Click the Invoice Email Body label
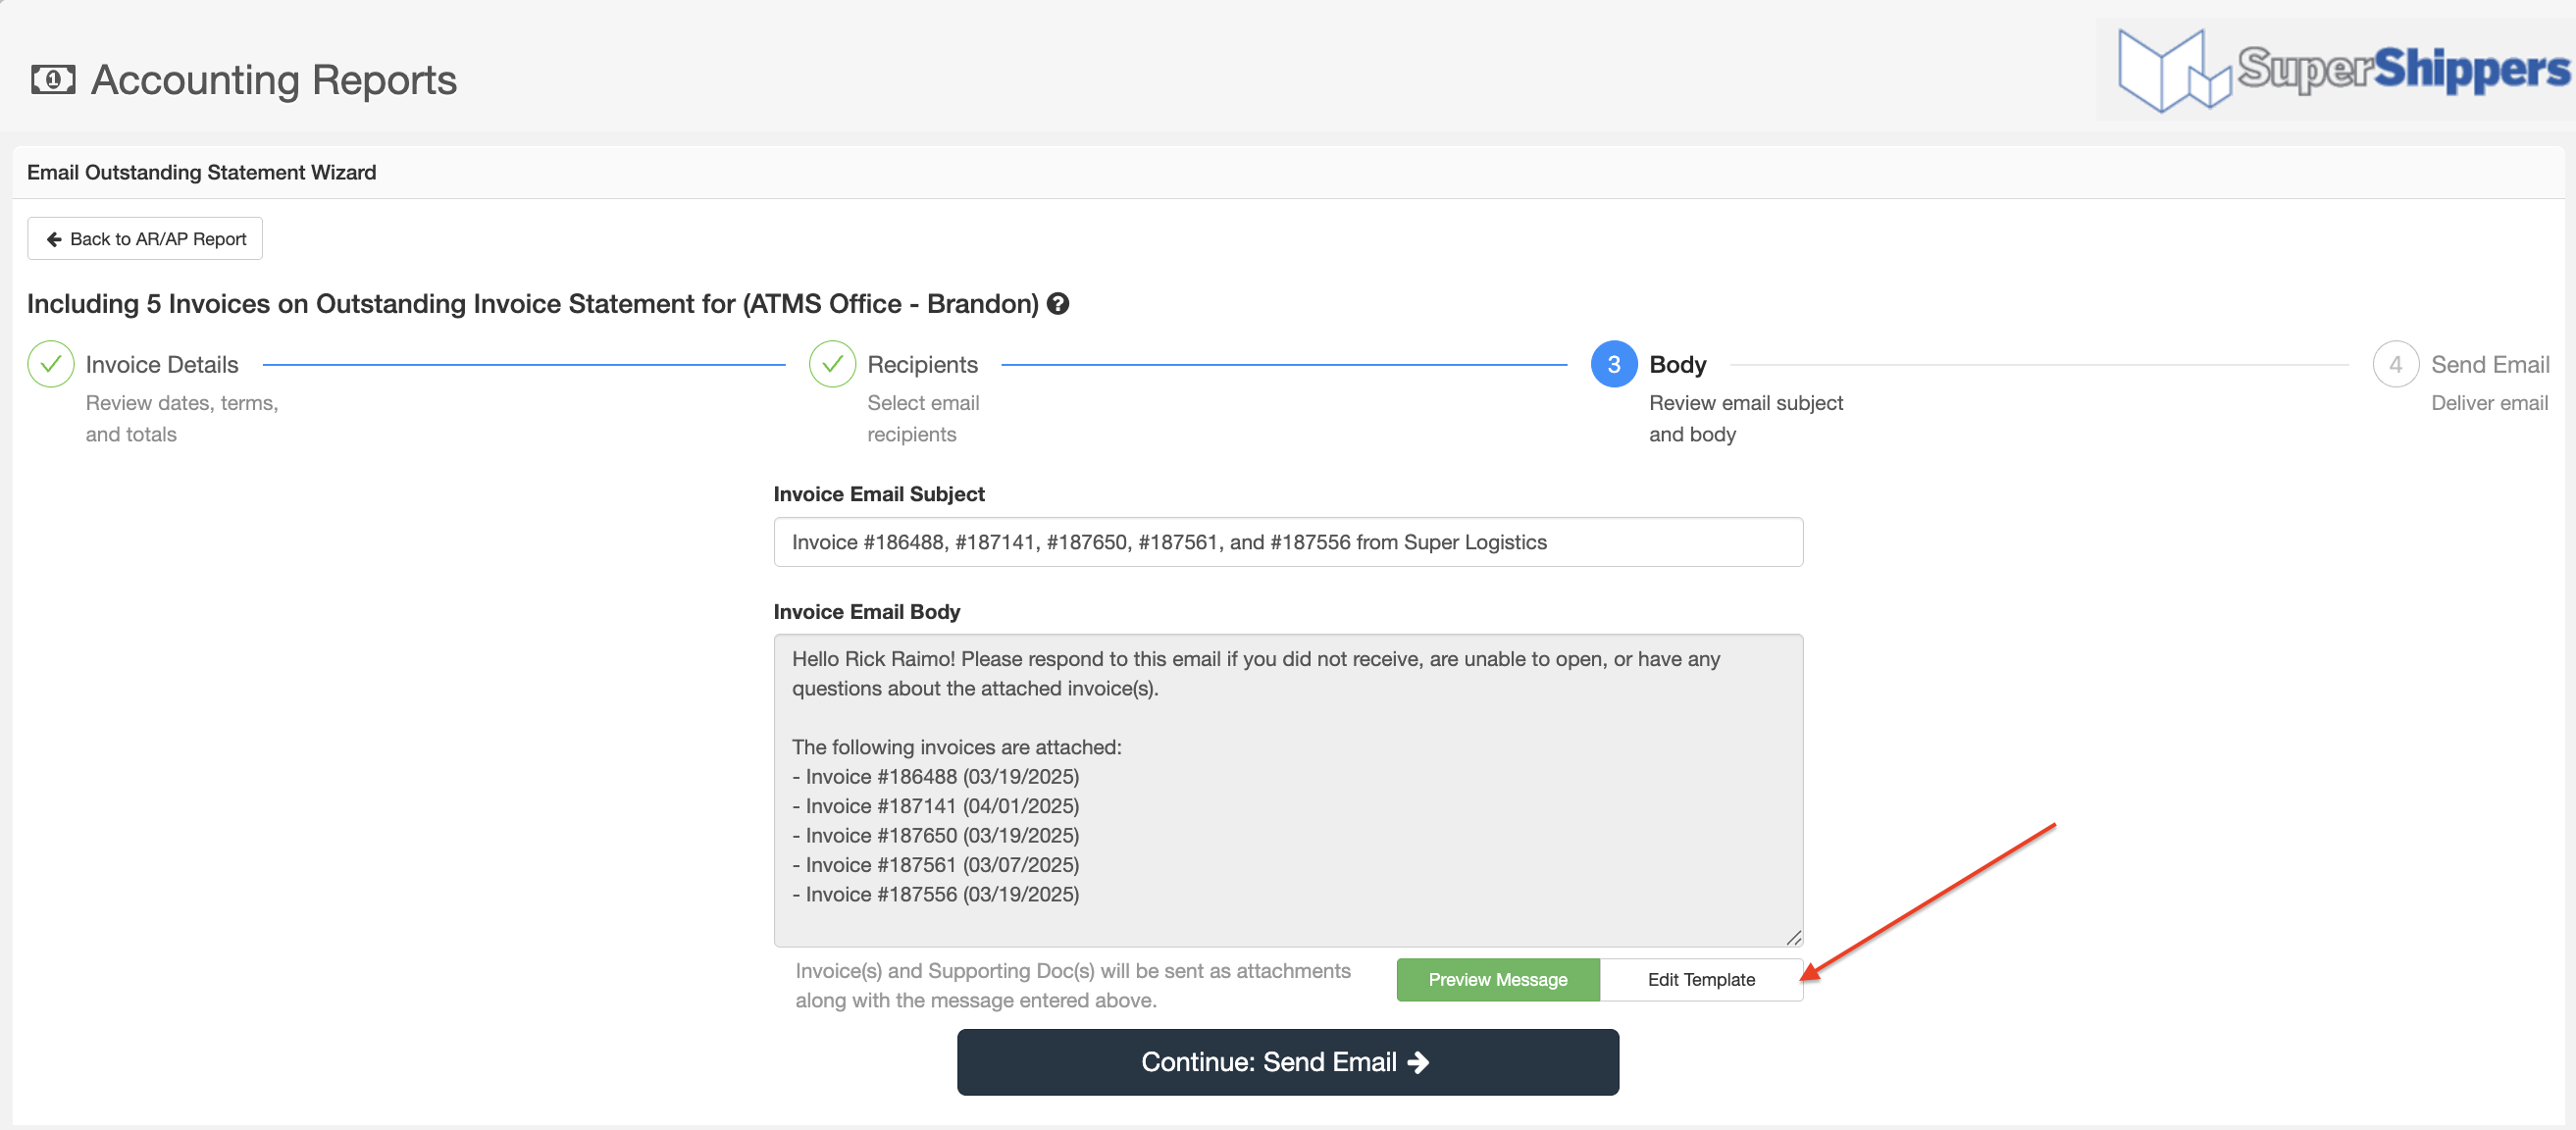 [x=866, y=612]
